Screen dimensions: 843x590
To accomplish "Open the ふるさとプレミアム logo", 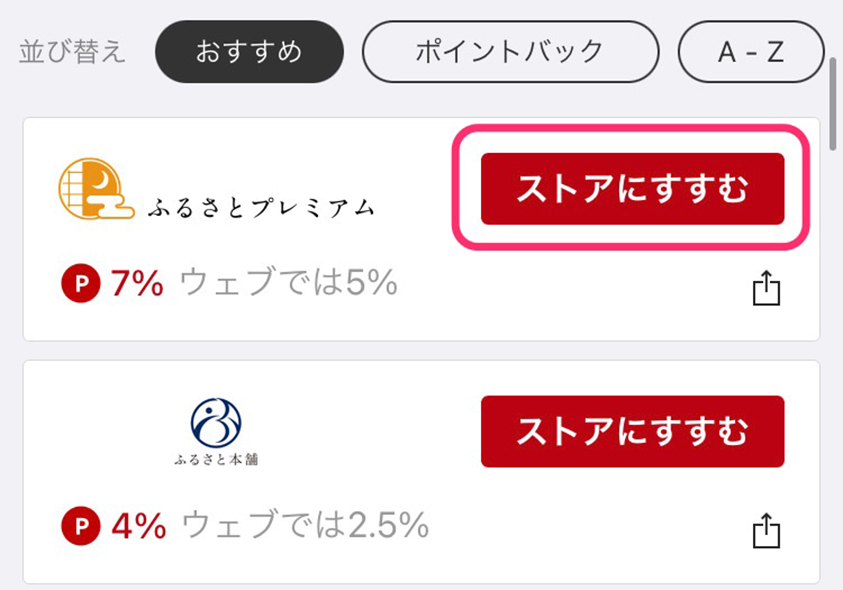I will 216,189.
